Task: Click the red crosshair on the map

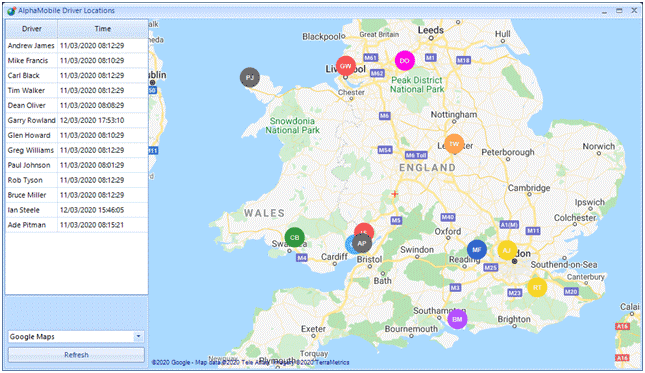Action: point(395,194)
